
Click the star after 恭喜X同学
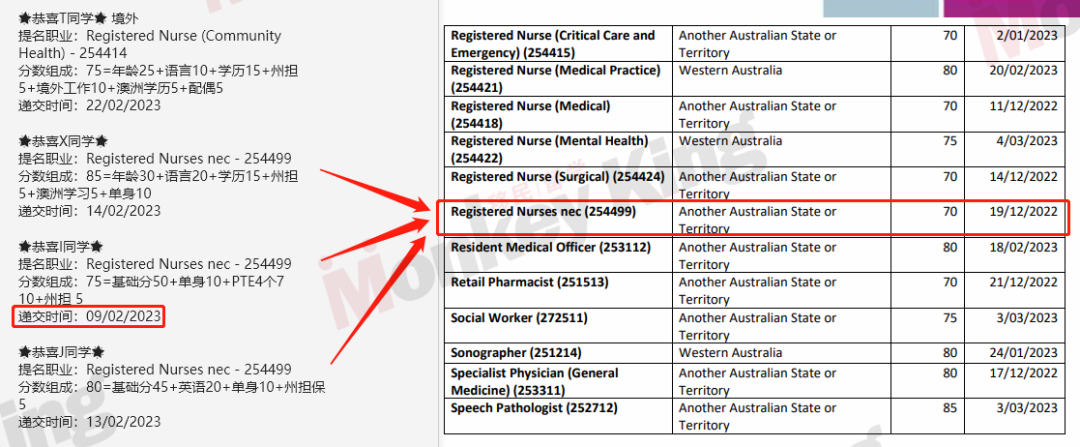(x=102, y=141)
